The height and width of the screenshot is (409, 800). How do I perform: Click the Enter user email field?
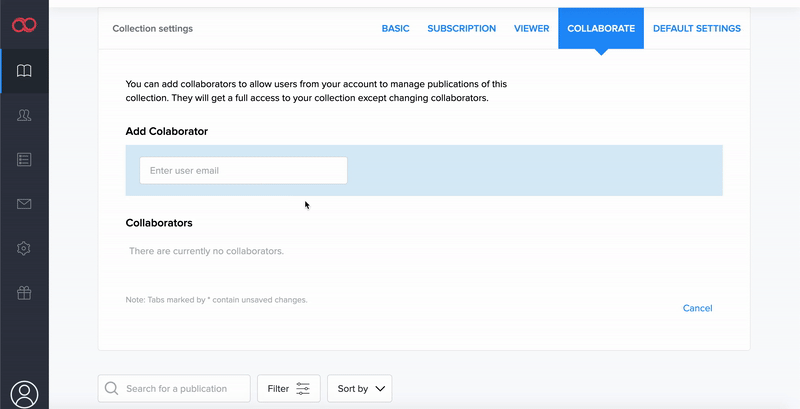tap(243, 171)
